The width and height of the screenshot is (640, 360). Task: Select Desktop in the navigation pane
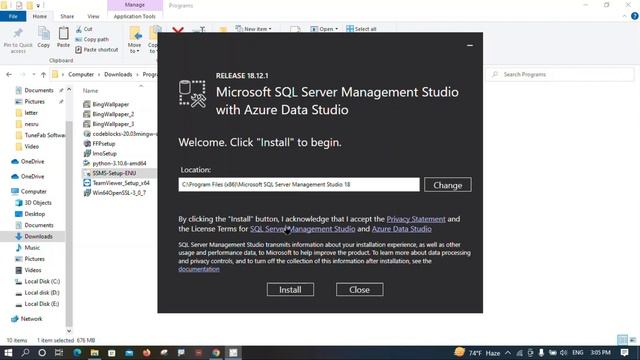(30, 214)
